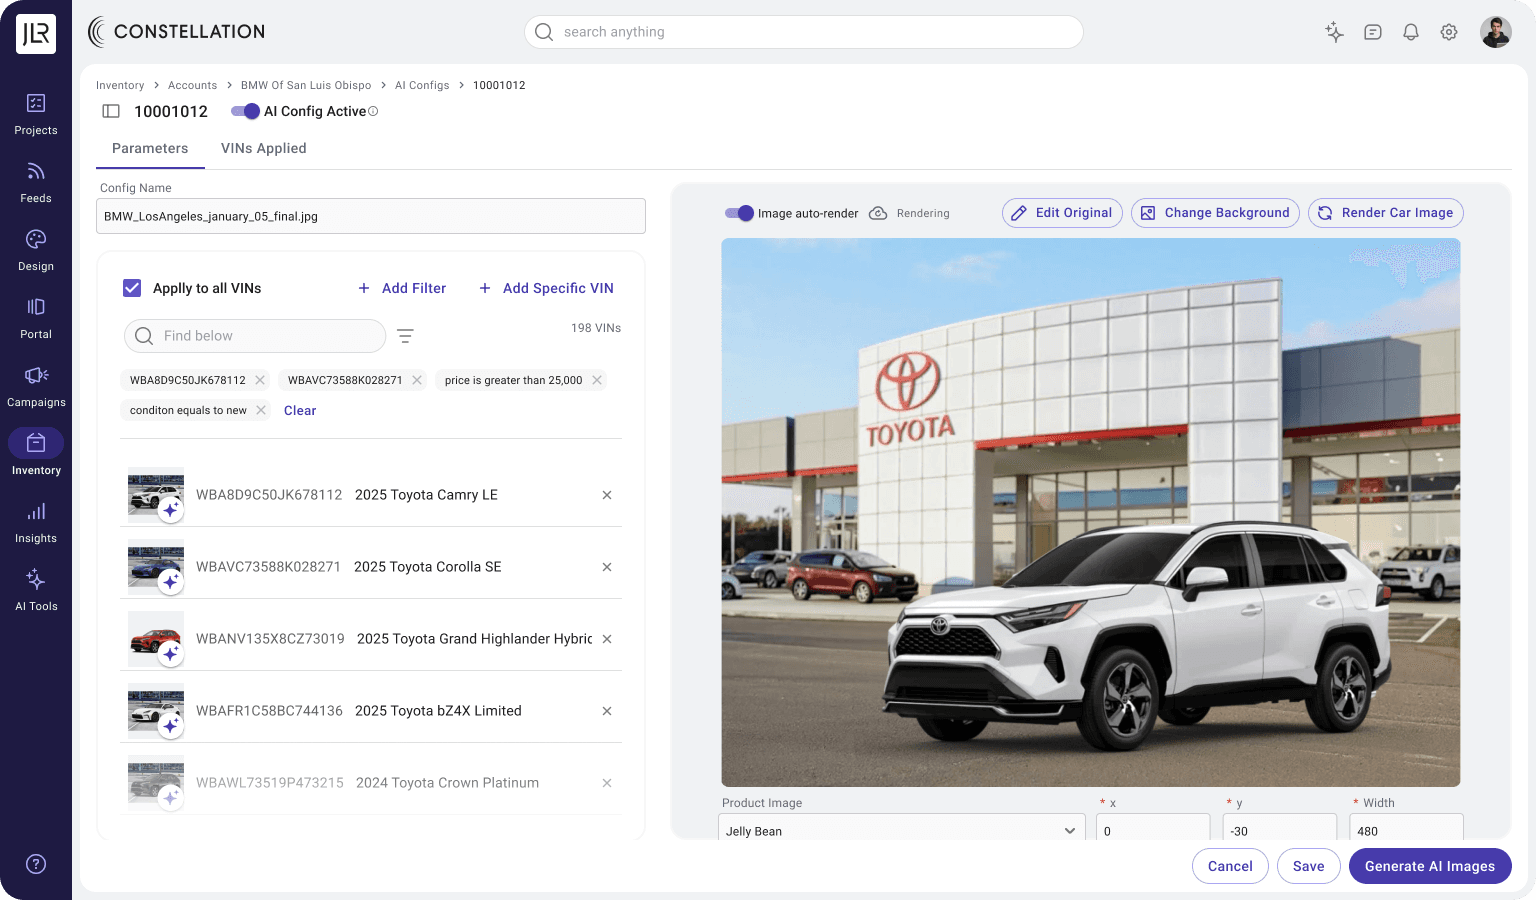Image resolution: width=1536 pixels, height=900 pixels.
Task: Click the Config Name input field
Action: 371,216
